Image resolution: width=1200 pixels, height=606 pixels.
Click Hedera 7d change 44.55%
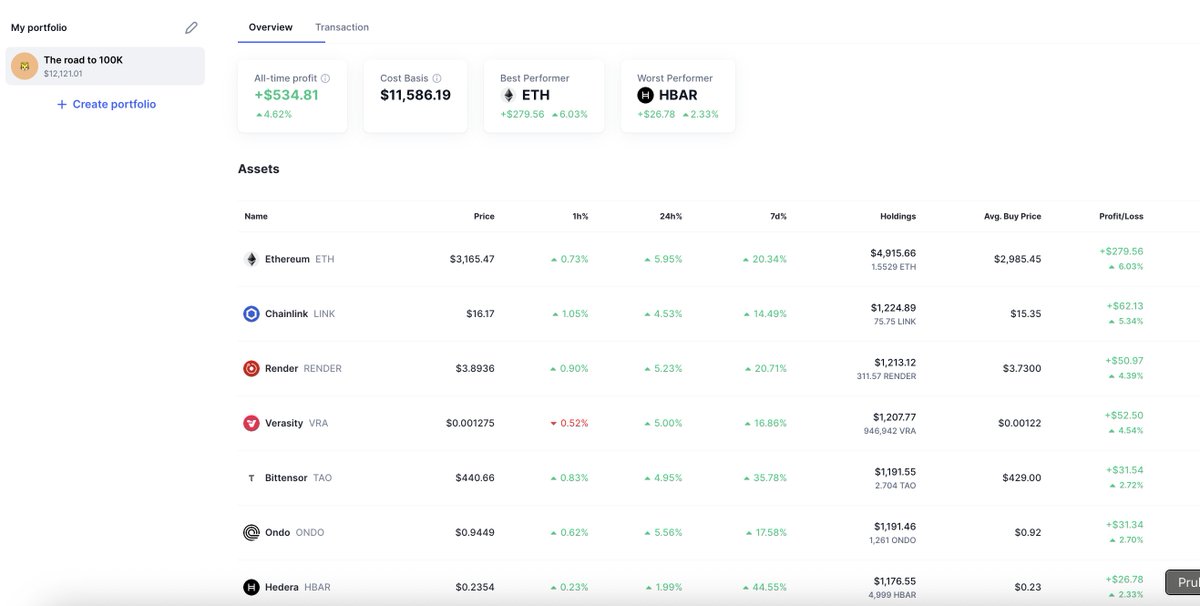click(x=765, y=587)
